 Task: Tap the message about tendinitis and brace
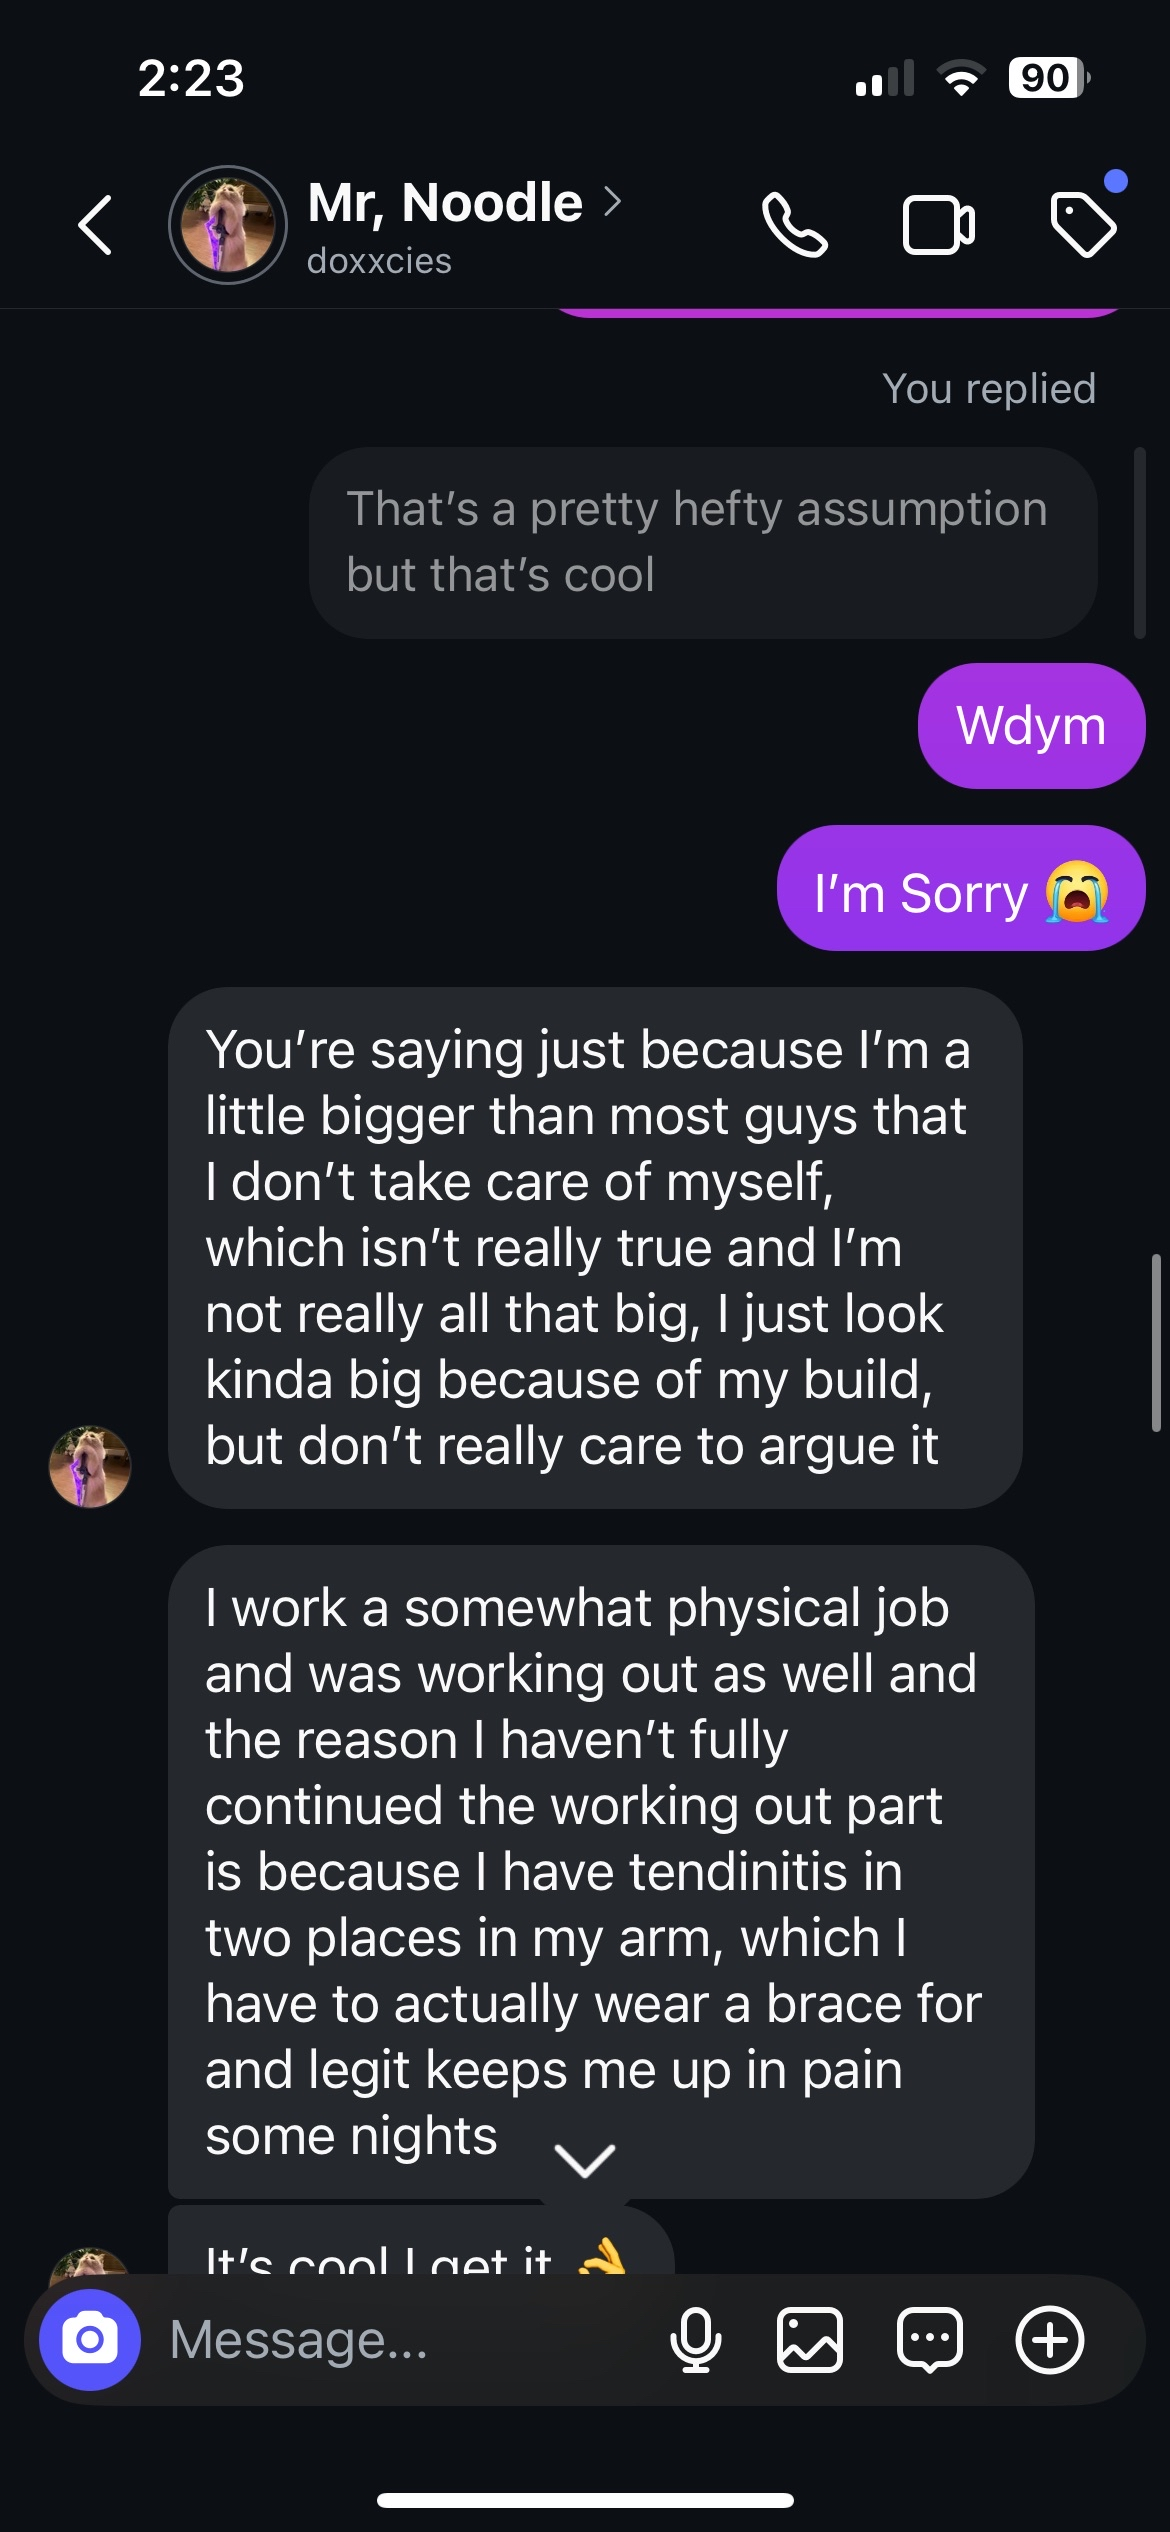pos(600,1870)
